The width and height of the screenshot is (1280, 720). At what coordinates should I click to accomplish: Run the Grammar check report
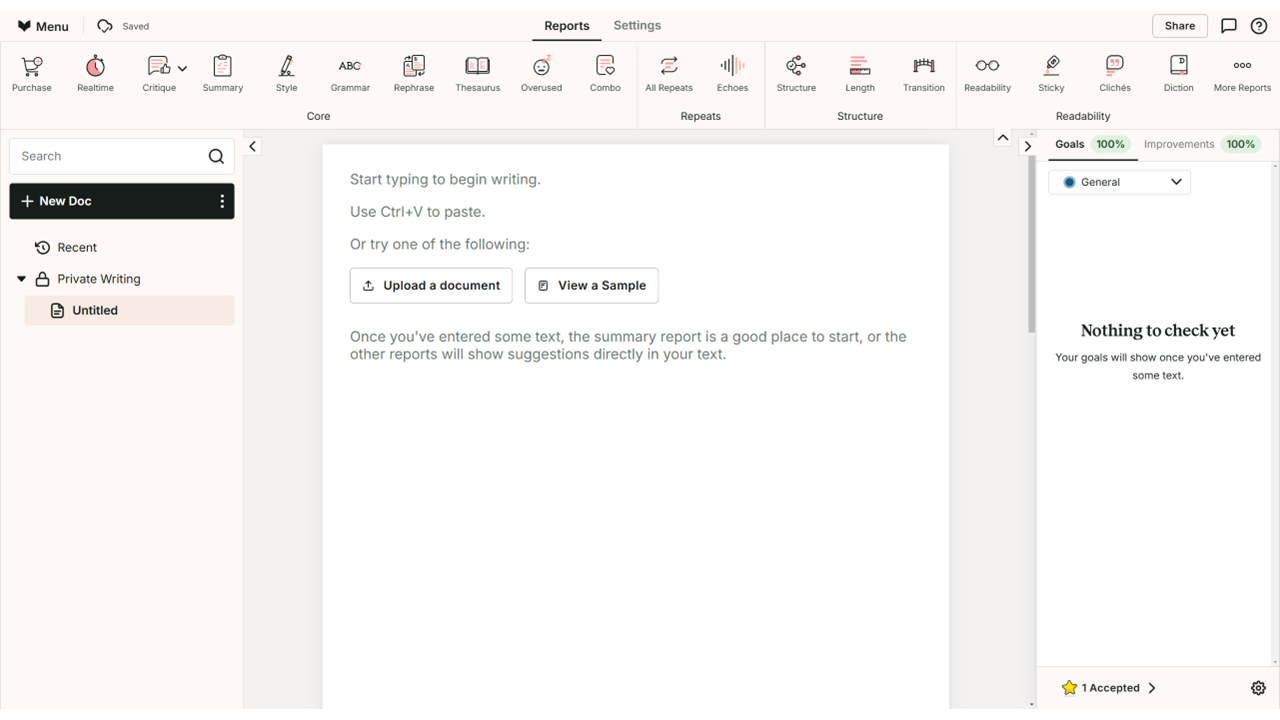click(x=350, y=74)
